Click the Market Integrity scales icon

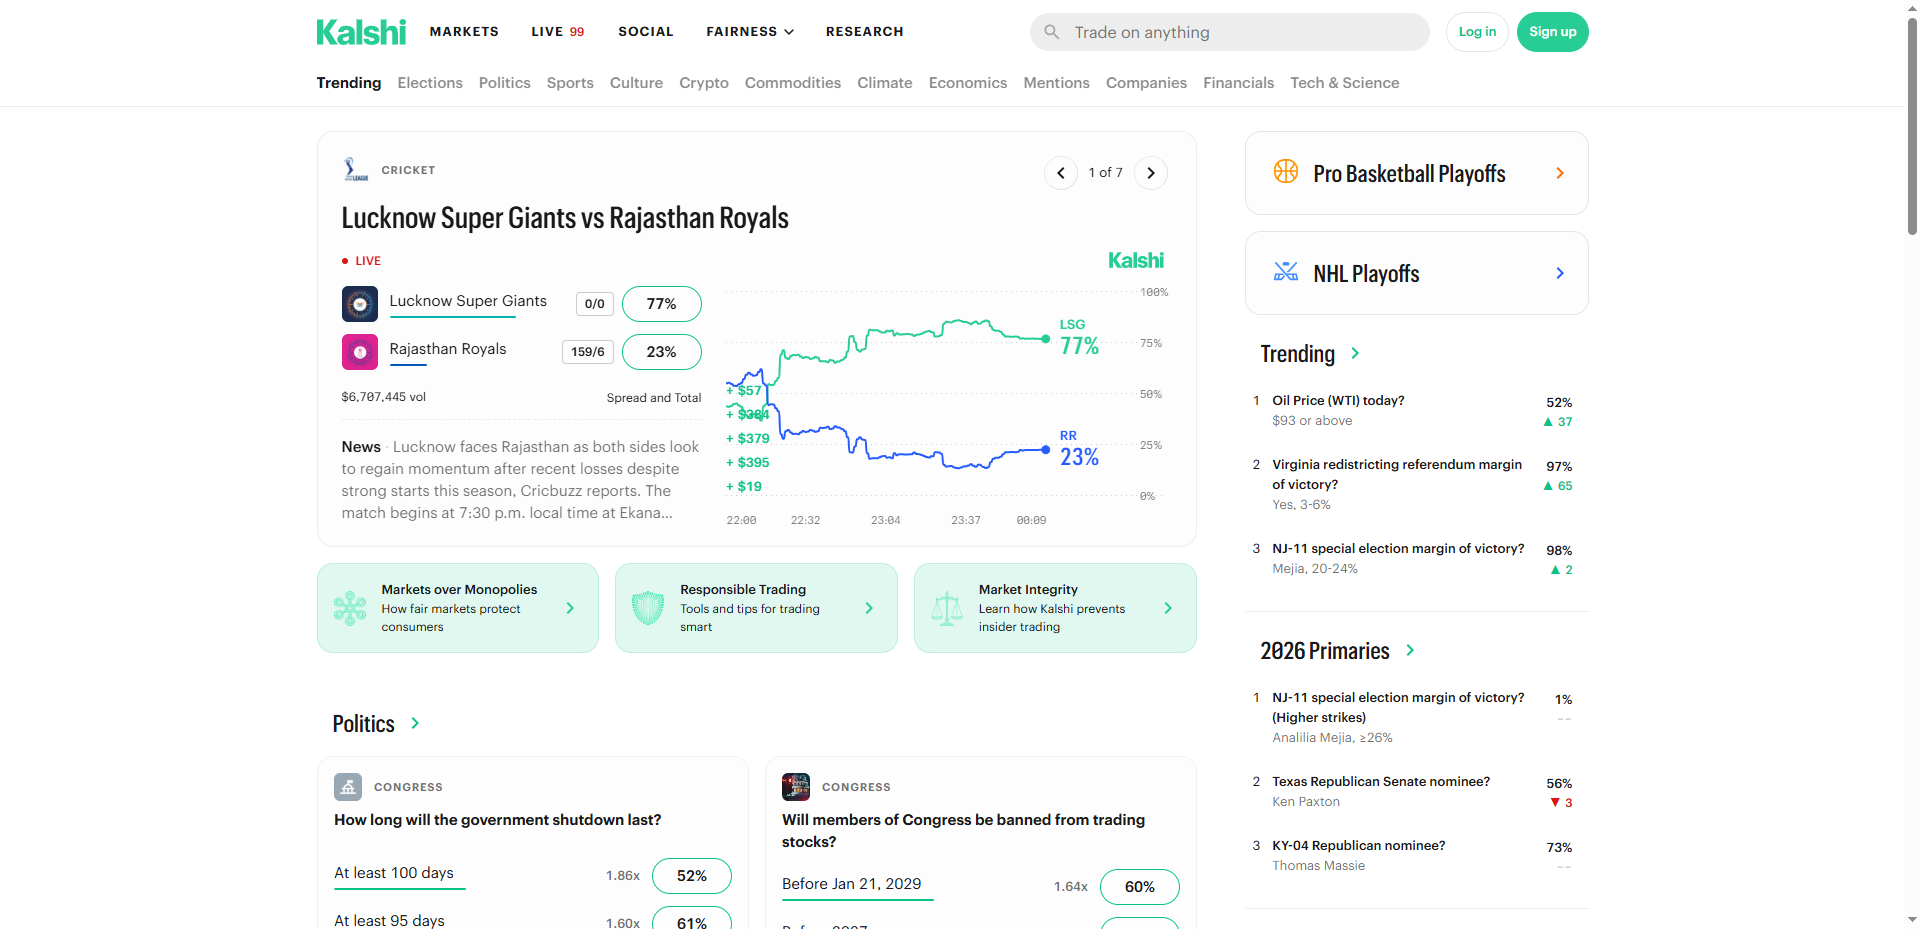coord(946,608)
